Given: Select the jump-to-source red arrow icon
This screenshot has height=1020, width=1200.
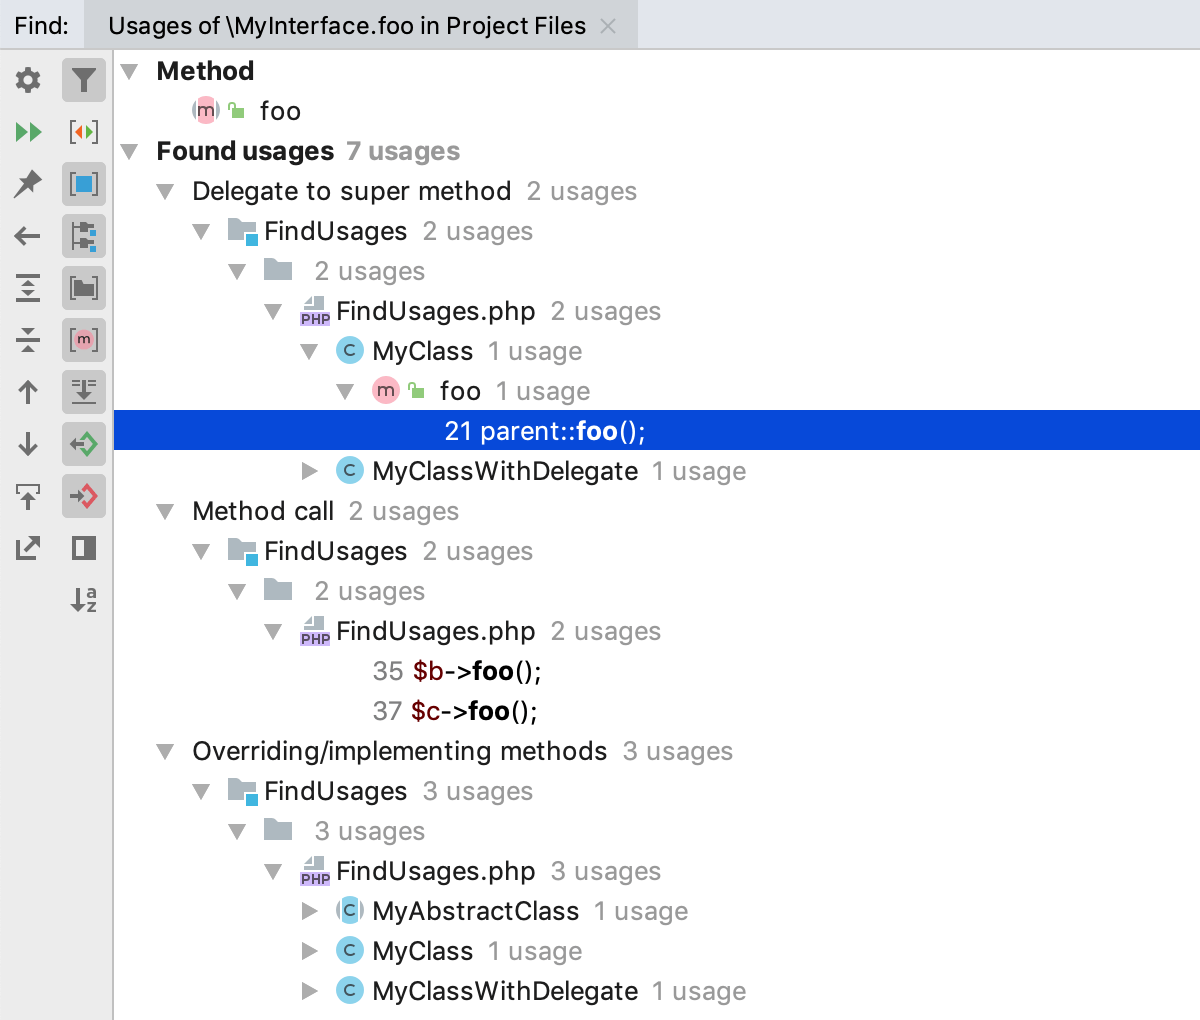Looking at the screenshot, I should click(x=83, y=496).
